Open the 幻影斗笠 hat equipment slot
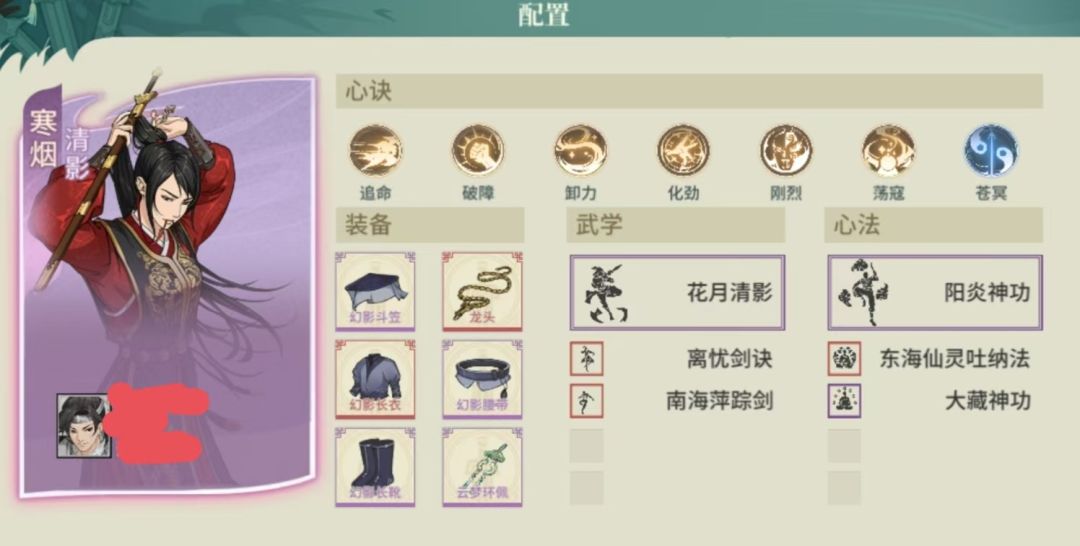 (375, 291)
